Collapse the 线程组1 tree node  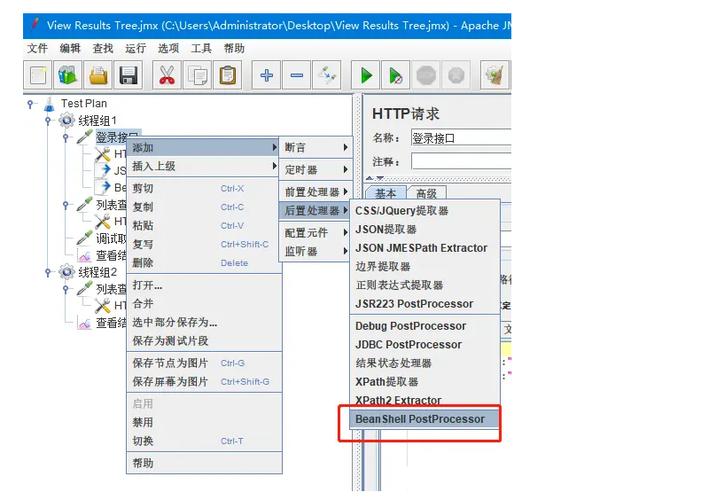[48, 121]
